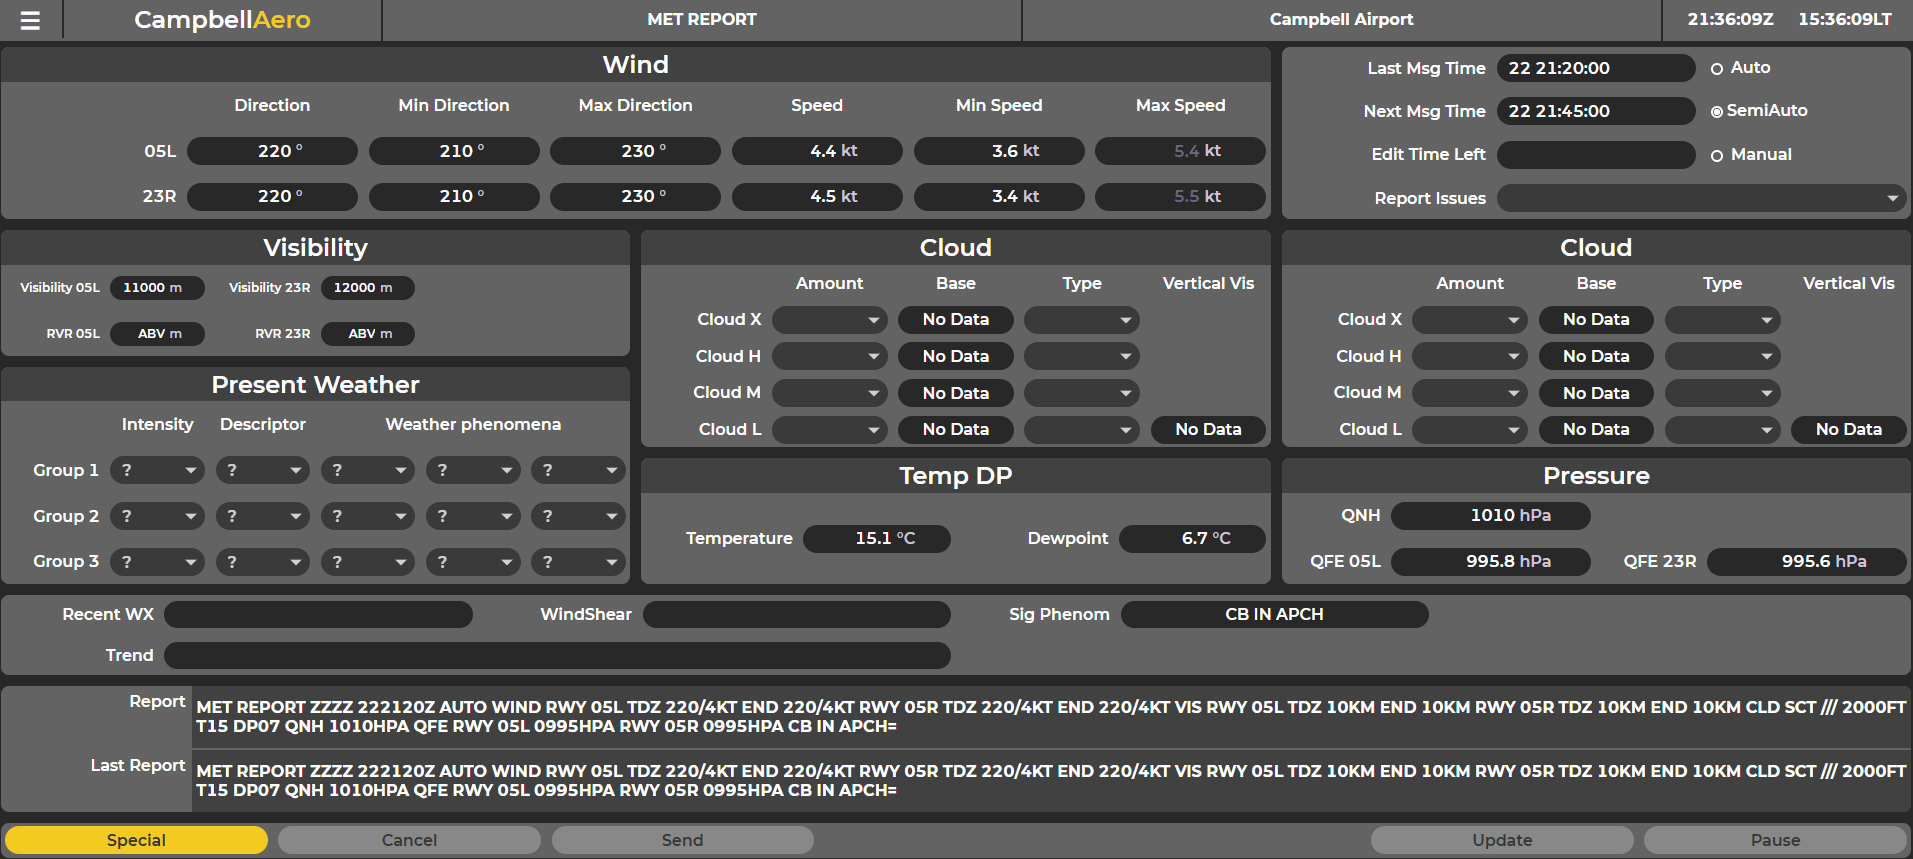Open right Cloud H Type dropdown
The width and height of the screenshot is (1913, 859).
pyautogui.click(x=1723, y=356)
